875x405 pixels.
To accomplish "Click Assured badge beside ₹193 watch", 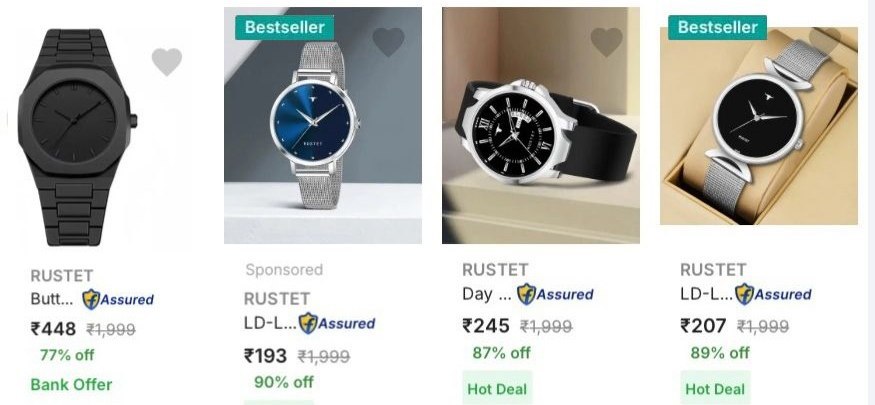I will (x=336, y=324).
